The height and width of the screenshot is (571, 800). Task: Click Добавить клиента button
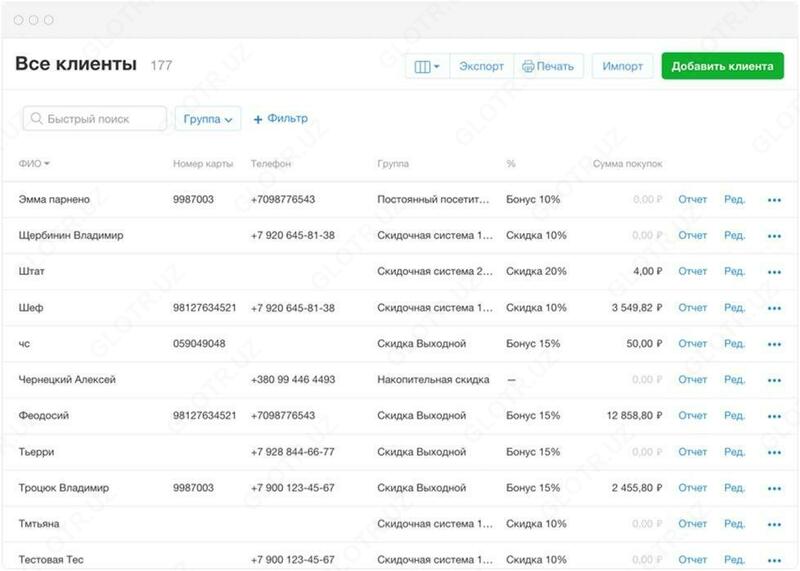click(x=722, y=66)
